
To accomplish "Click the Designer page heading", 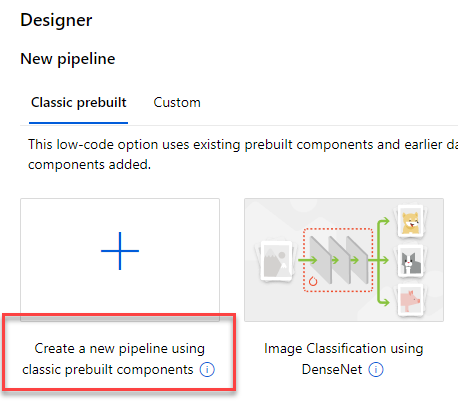I will pos(56,20).
